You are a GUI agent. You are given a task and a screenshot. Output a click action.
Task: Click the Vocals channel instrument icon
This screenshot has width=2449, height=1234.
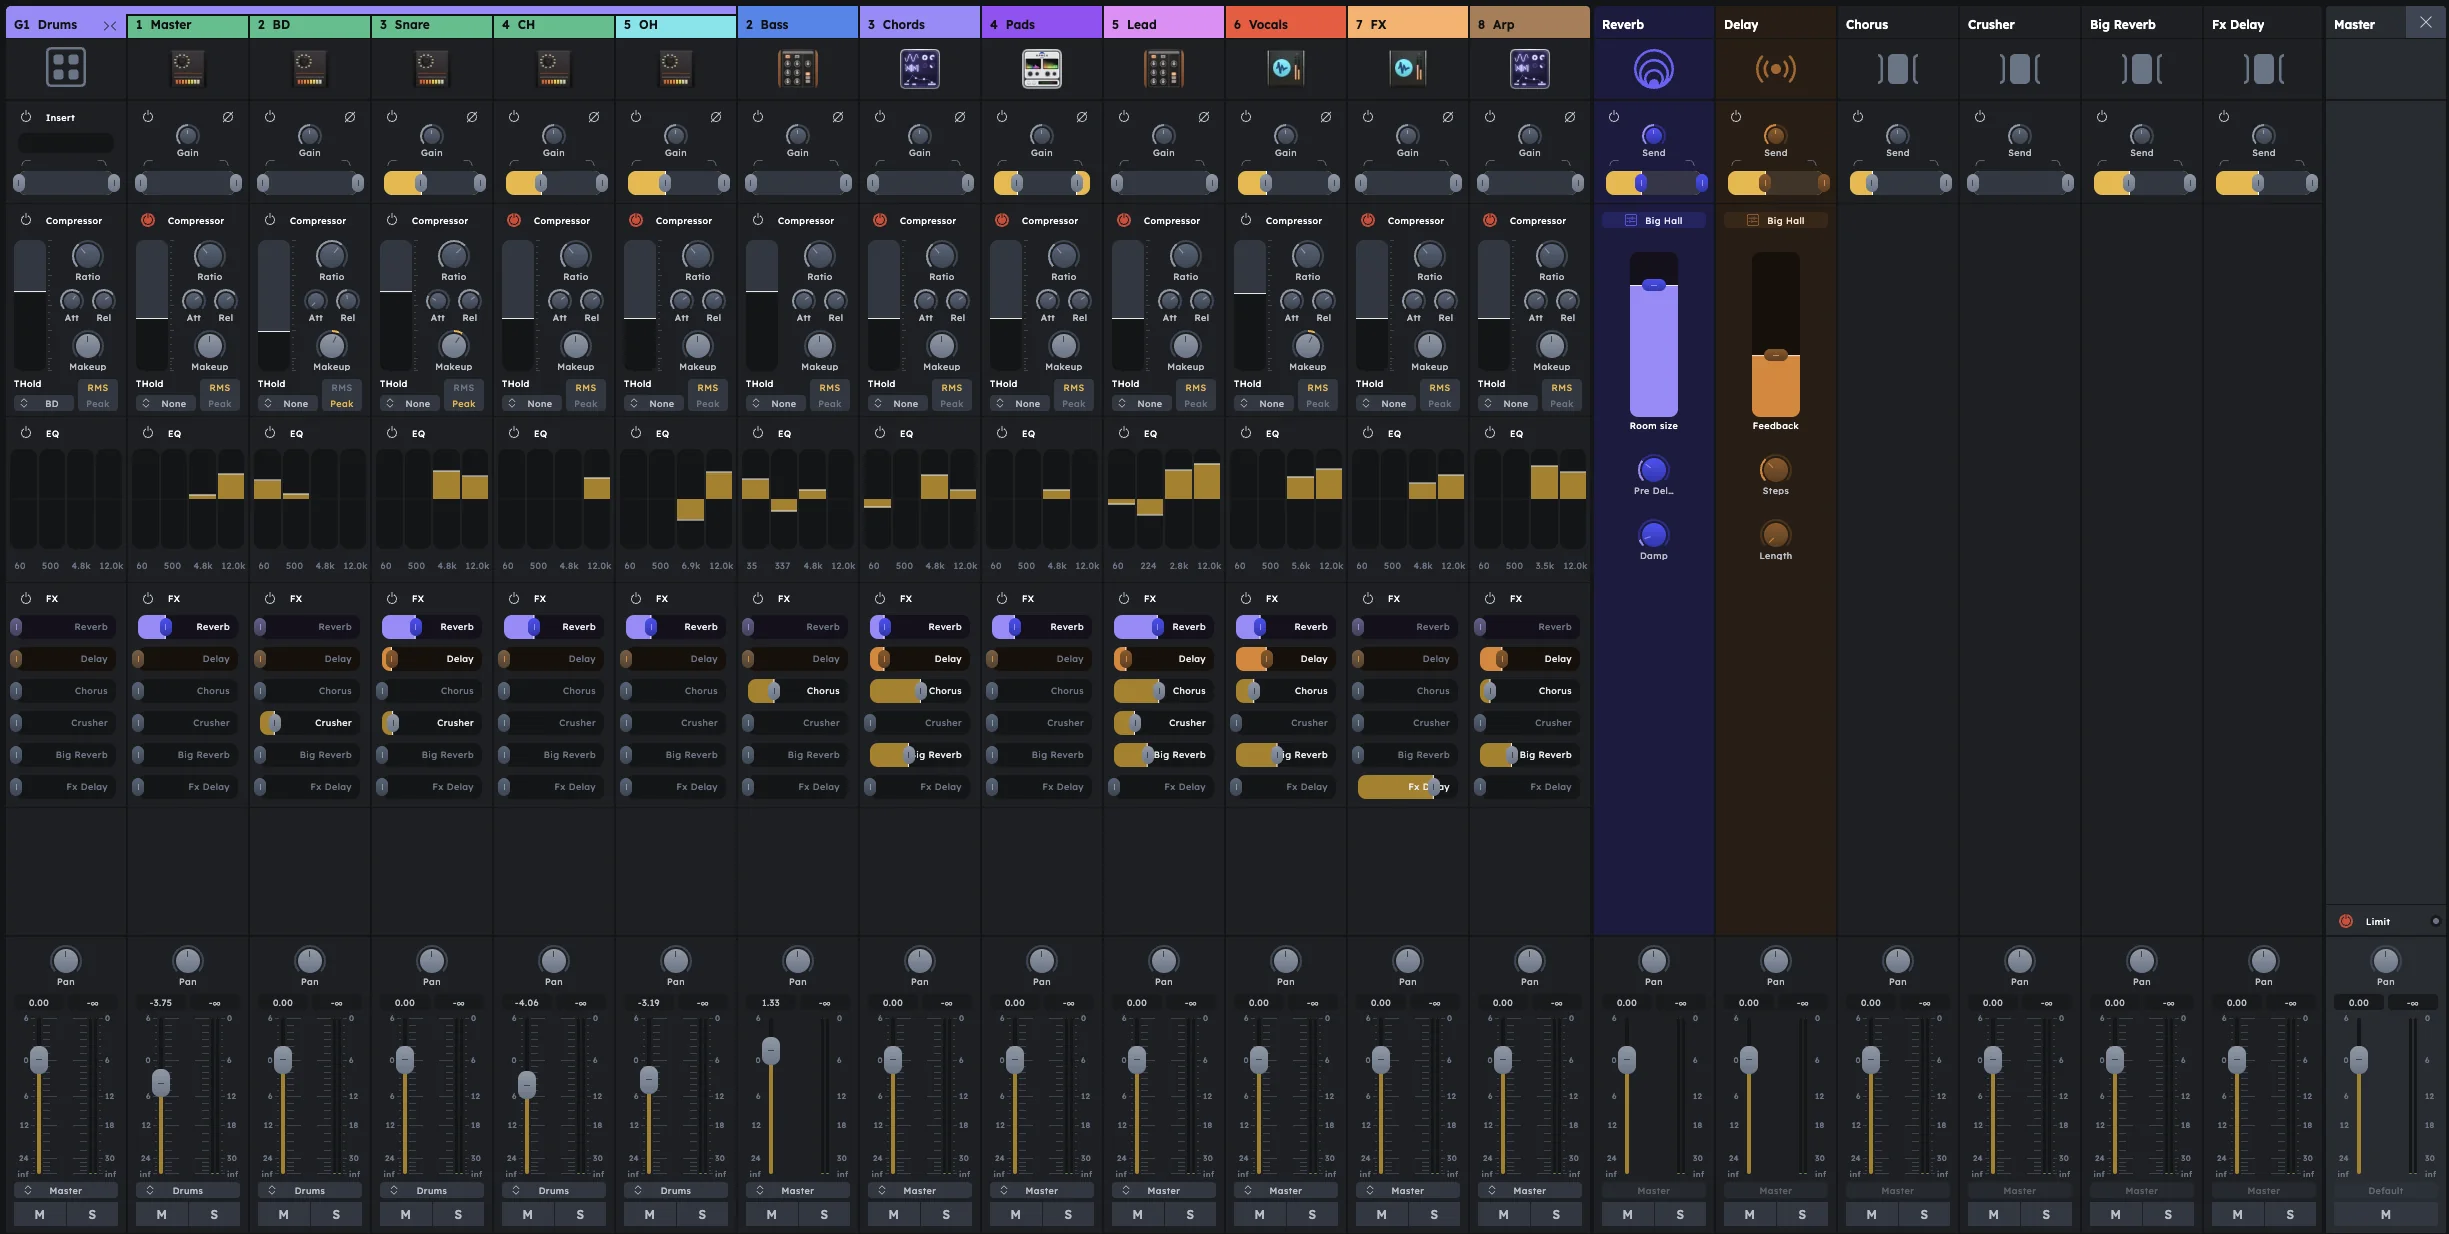coord(1284,68)
